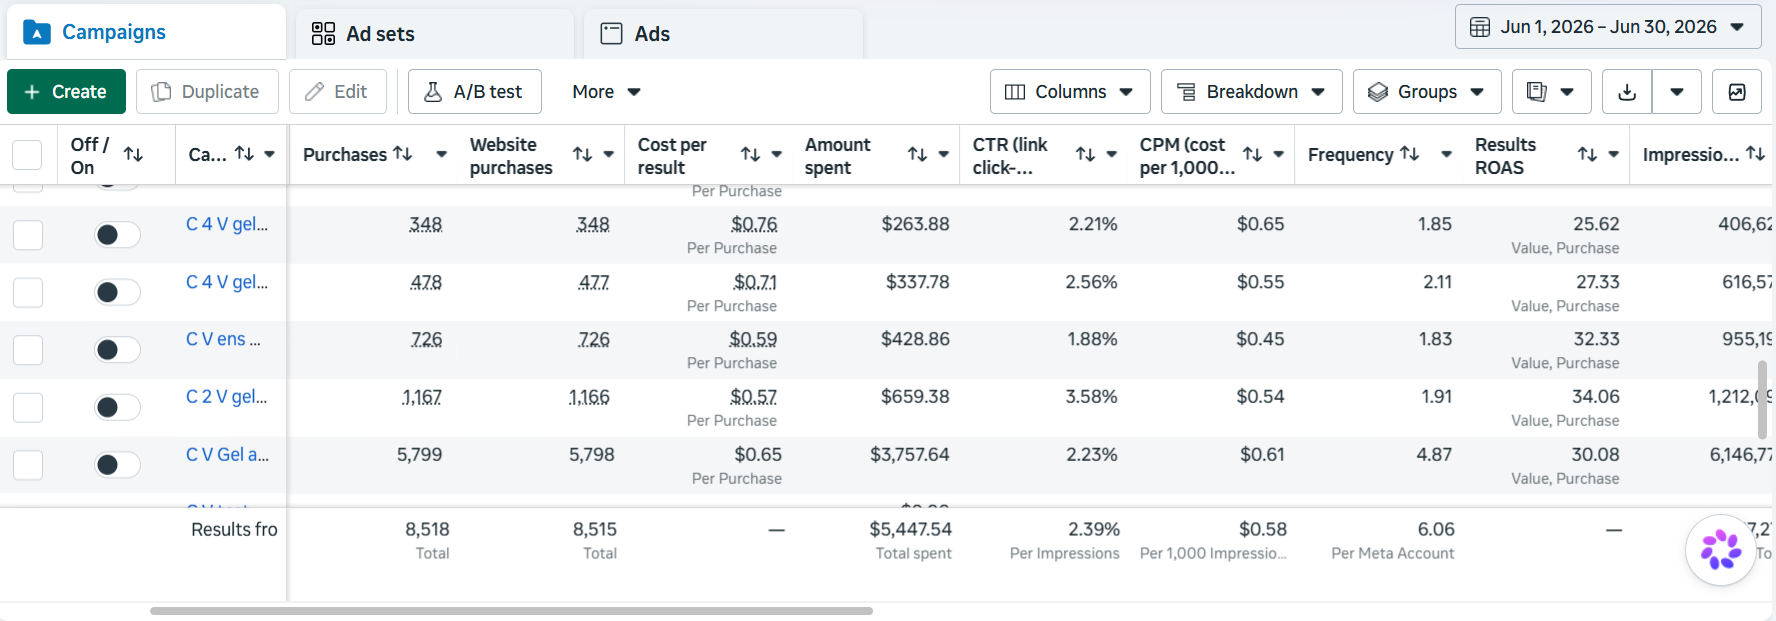Open the C V Gel a campaign link
The image size is (1776, 621).
point(227,455)
